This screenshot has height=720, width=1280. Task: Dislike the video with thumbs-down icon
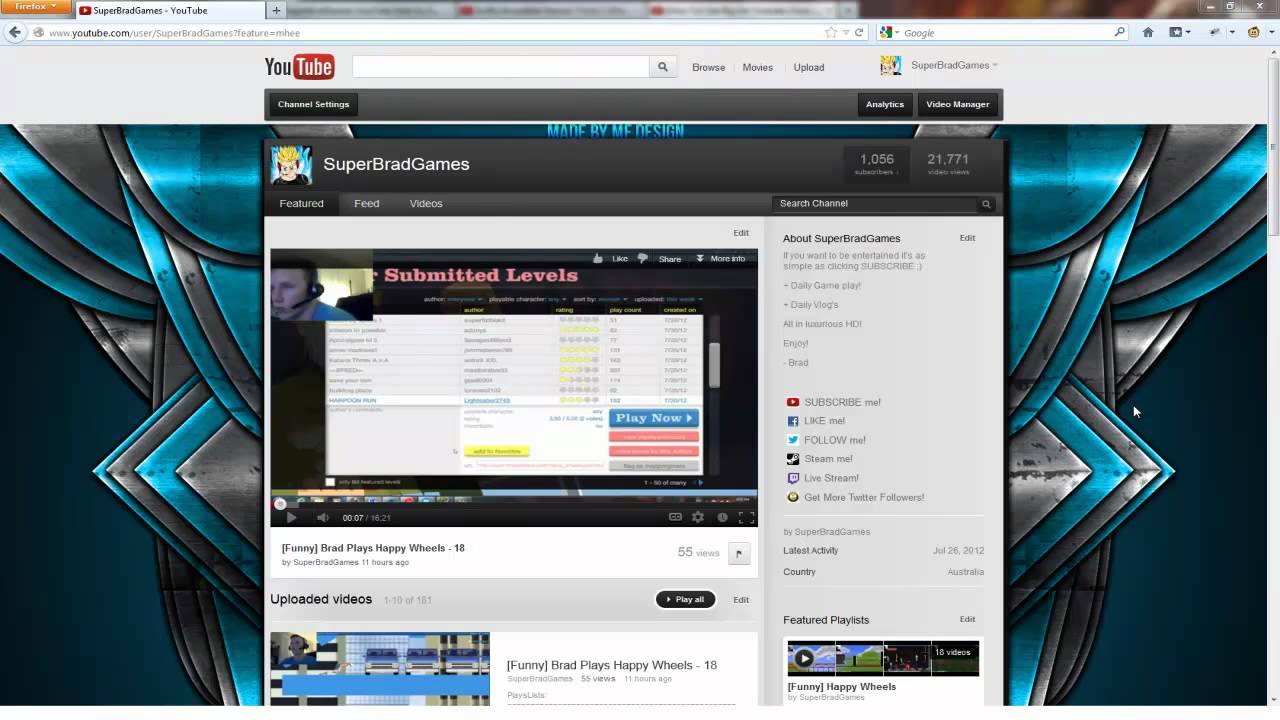(642, 258)
